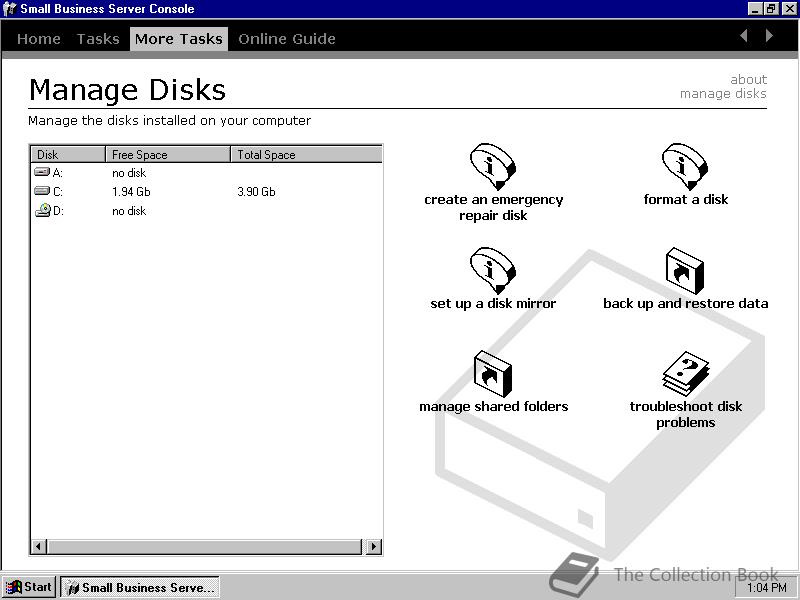This screenshot has width=800, height=600.
Task: Click the manage shared folders label
Action: coord(493,407)
